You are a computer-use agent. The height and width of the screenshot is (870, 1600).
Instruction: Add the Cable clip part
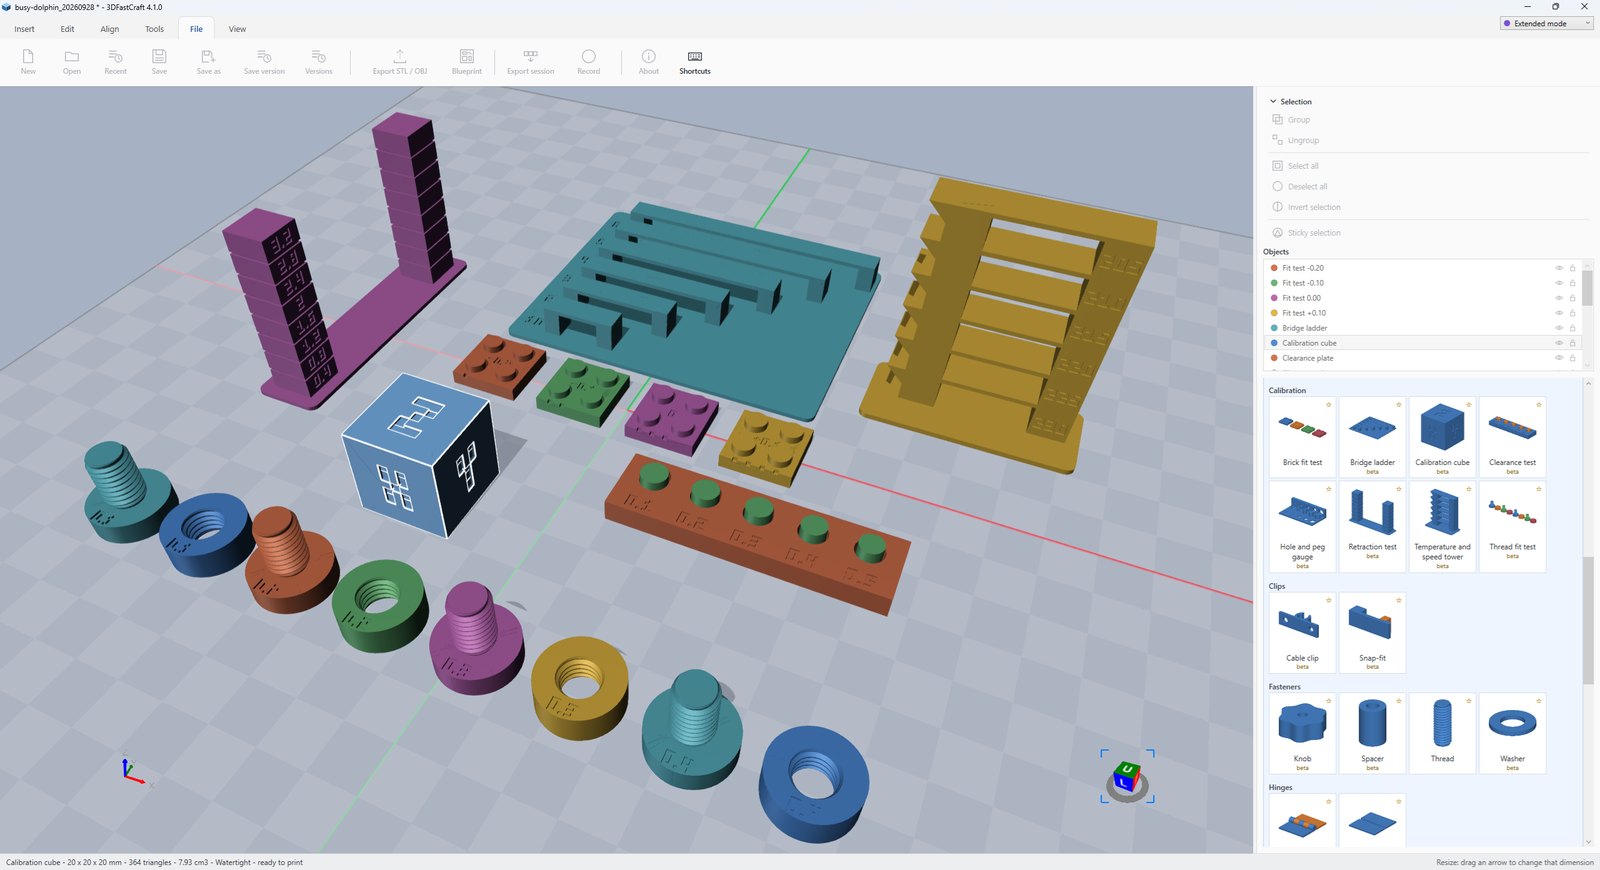tap(1302, 633)
